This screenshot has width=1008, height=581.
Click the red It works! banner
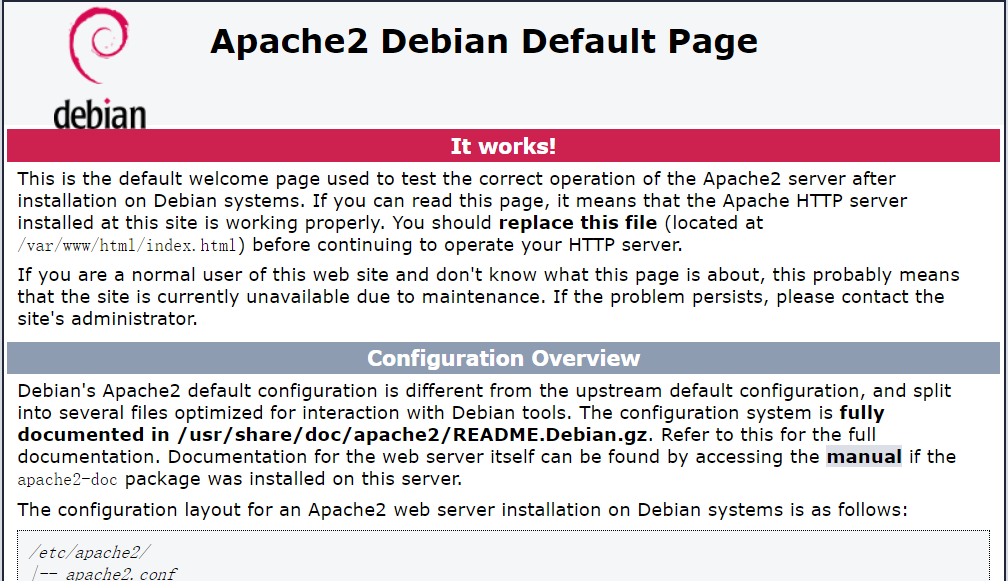[x=503, y=146]
